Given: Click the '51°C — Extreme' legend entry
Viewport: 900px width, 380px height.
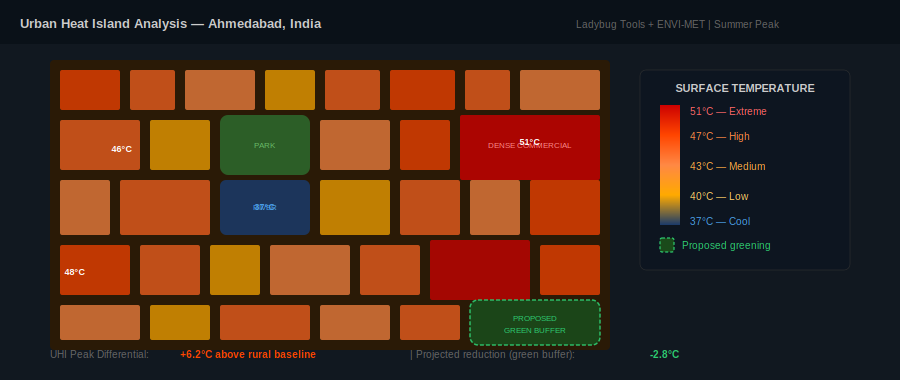Looking at the screenshot, I should [728, 111].
